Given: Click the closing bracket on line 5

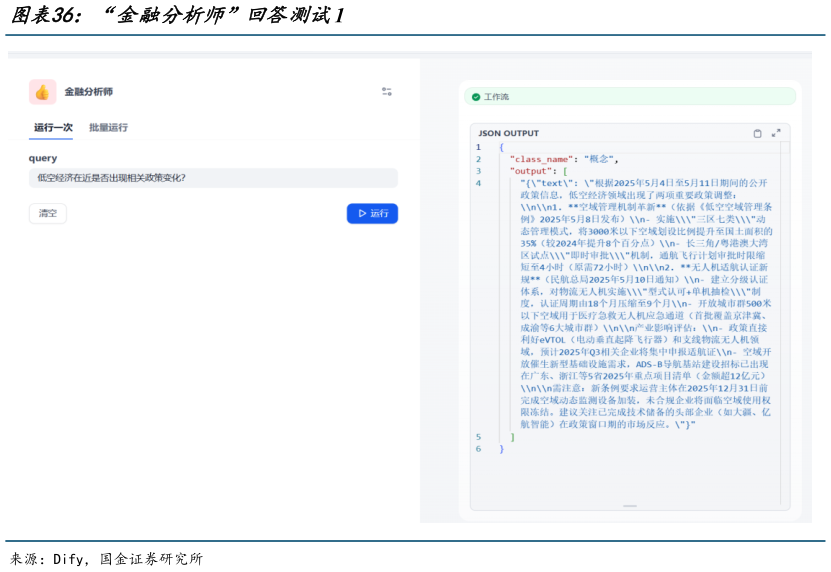Looking at the screenshot, I should (x=512, y=437).
